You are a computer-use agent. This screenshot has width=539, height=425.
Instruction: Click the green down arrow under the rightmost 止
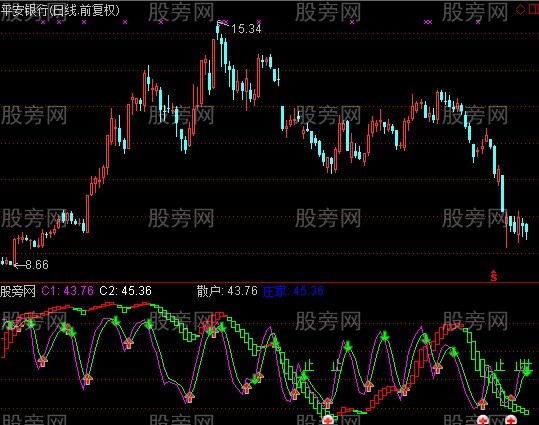click(527, 372)
